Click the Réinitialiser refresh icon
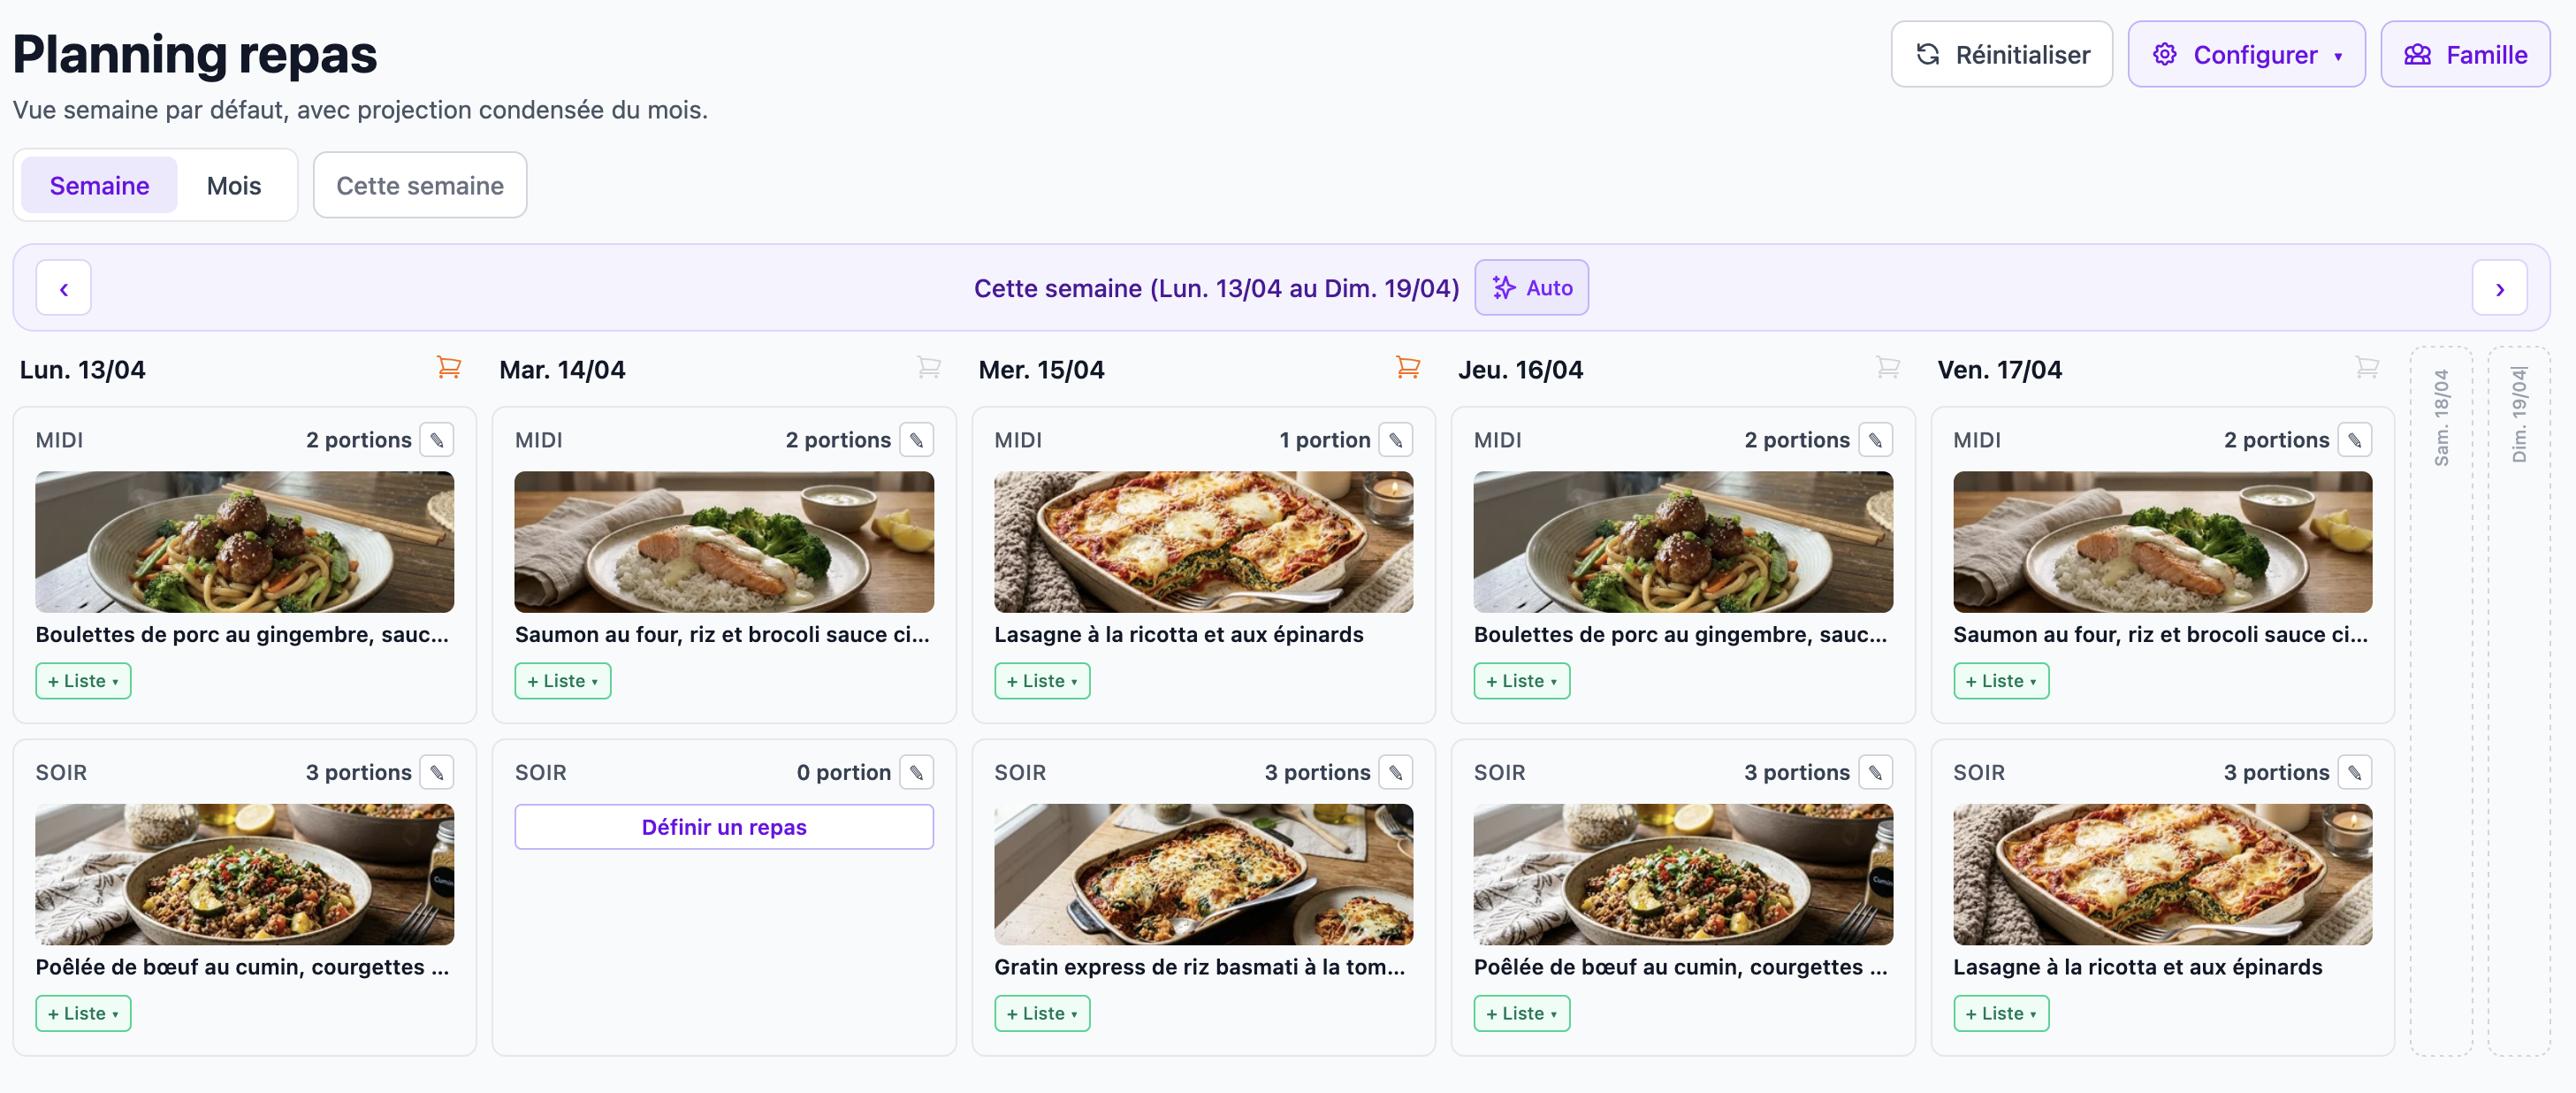The image size is (2576, 1093). 1929,54
